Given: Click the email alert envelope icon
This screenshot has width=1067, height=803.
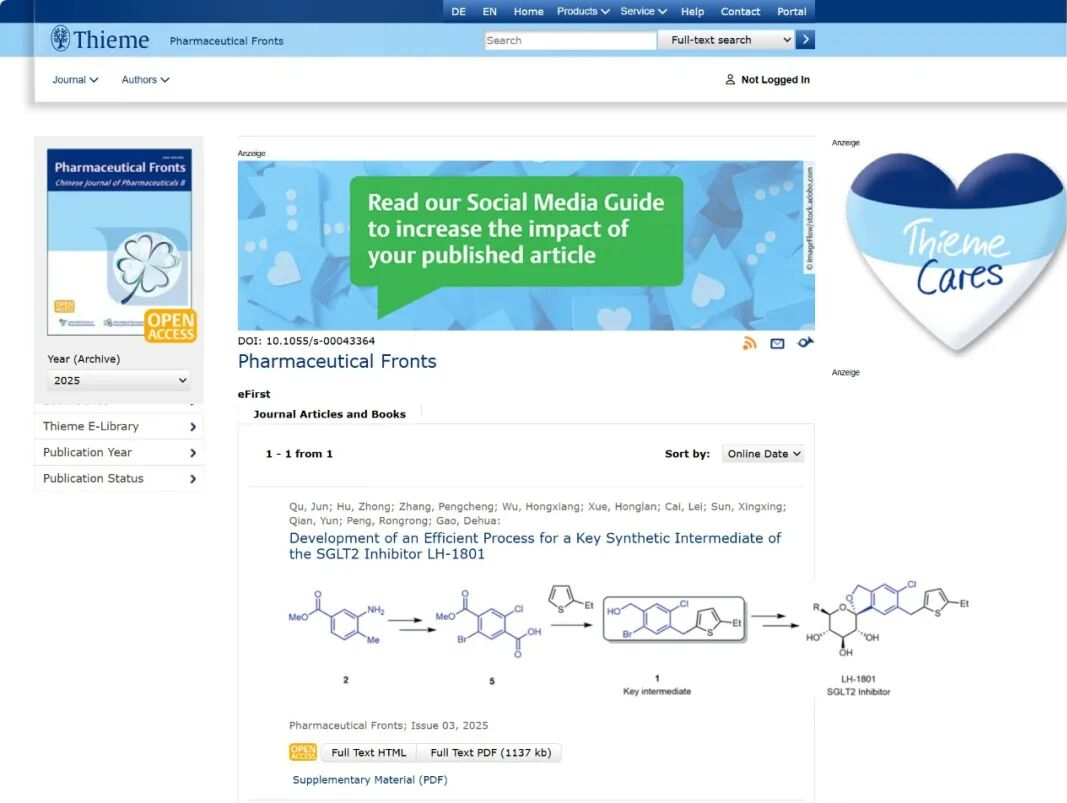Looking at the screenshot, I should tap(777, 344).
